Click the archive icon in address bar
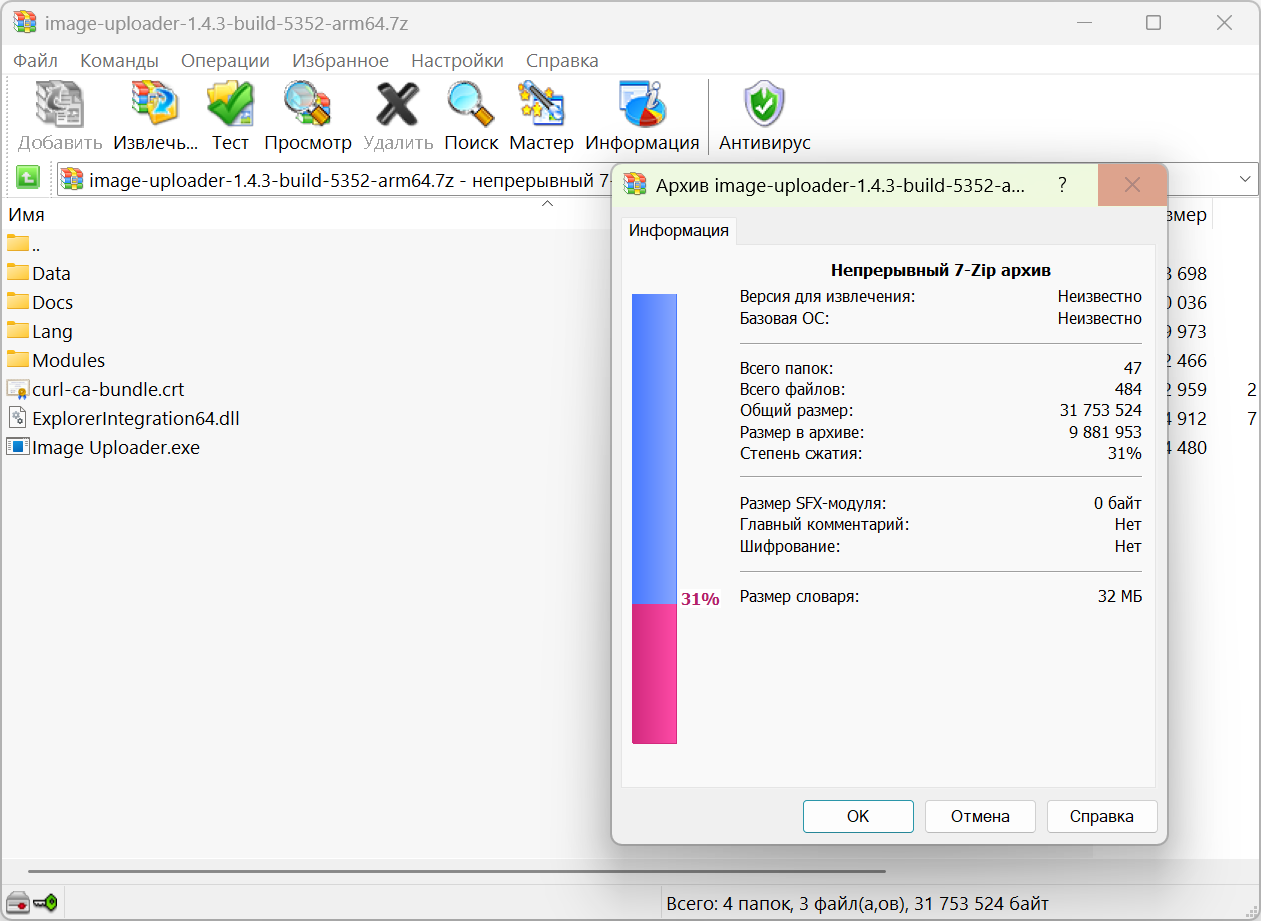The height and width of the screenshot is (921, 1261). [x=72, y=179]
